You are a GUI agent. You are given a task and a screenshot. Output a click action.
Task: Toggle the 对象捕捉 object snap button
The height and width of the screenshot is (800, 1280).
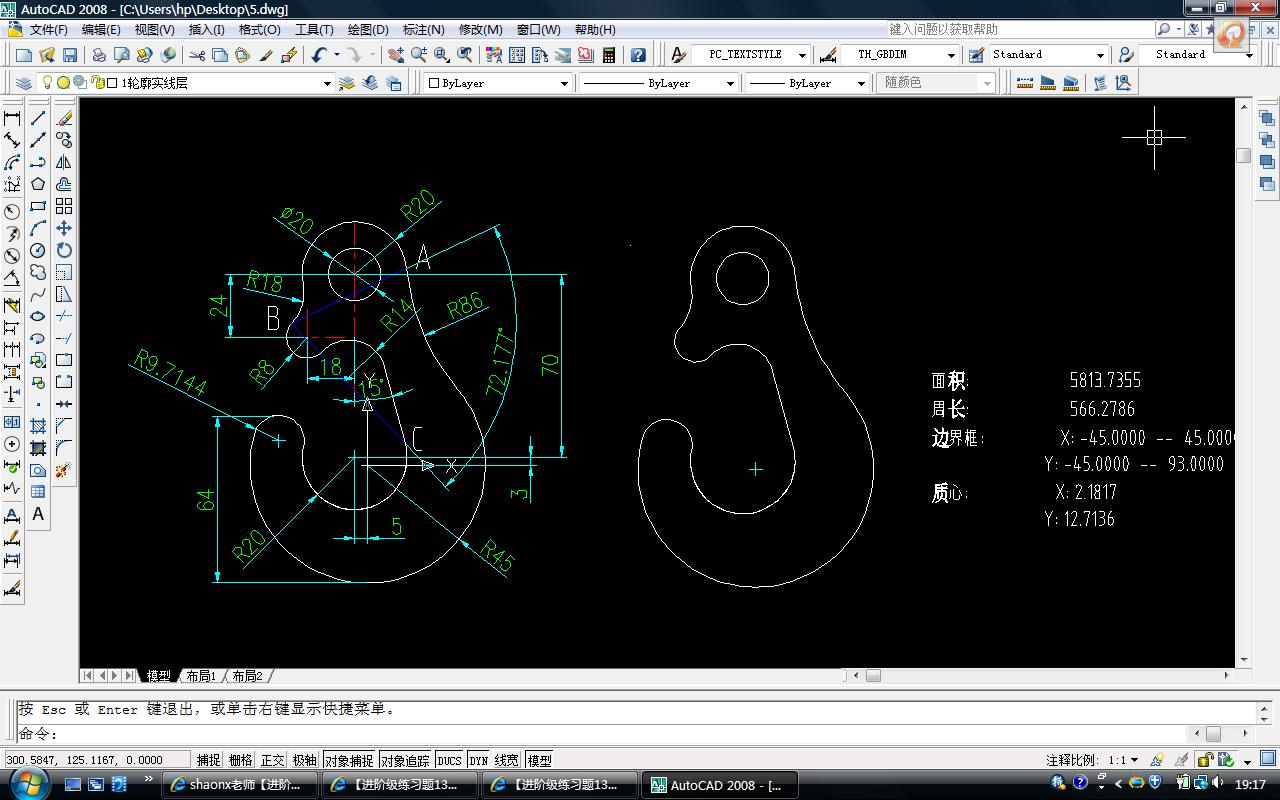349,760
